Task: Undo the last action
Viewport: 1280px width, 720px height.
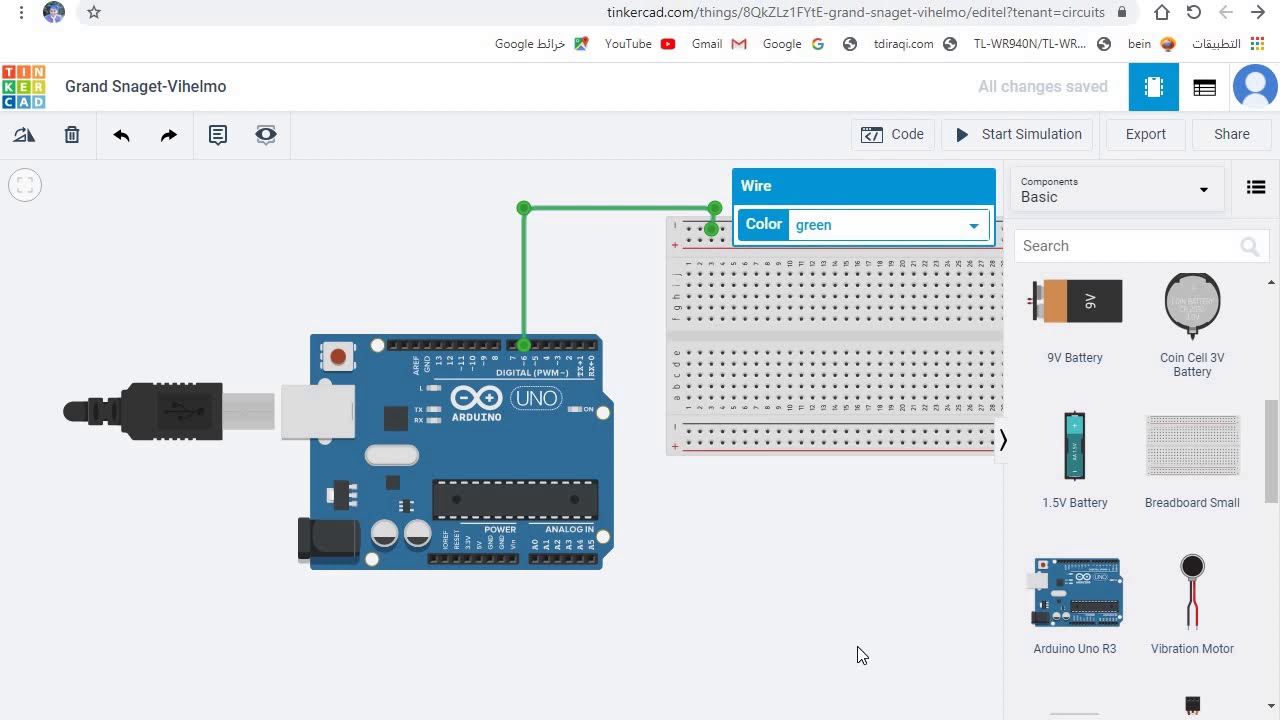Action: [121, 135]
